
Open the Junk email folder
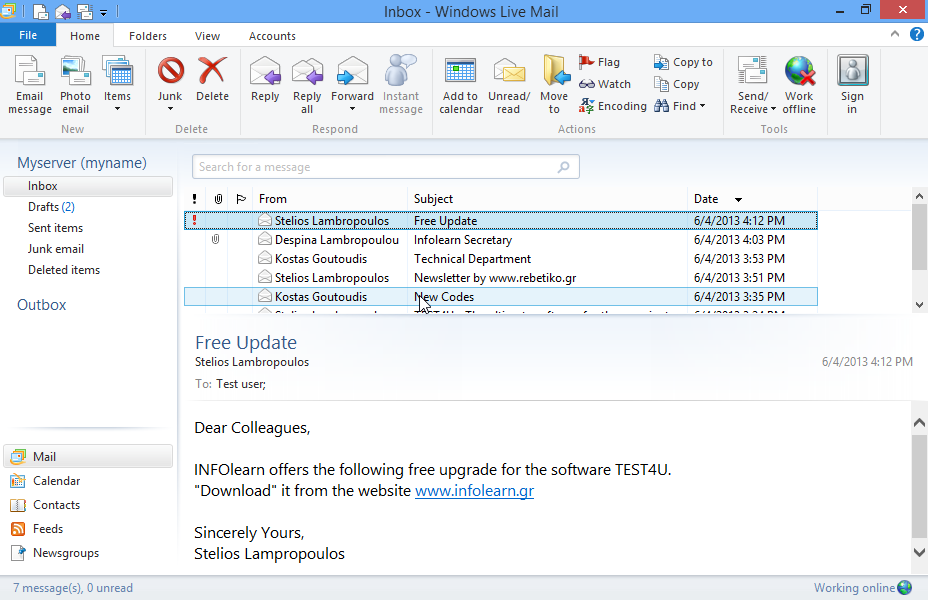pyautogui.click(x=56, y=249)
